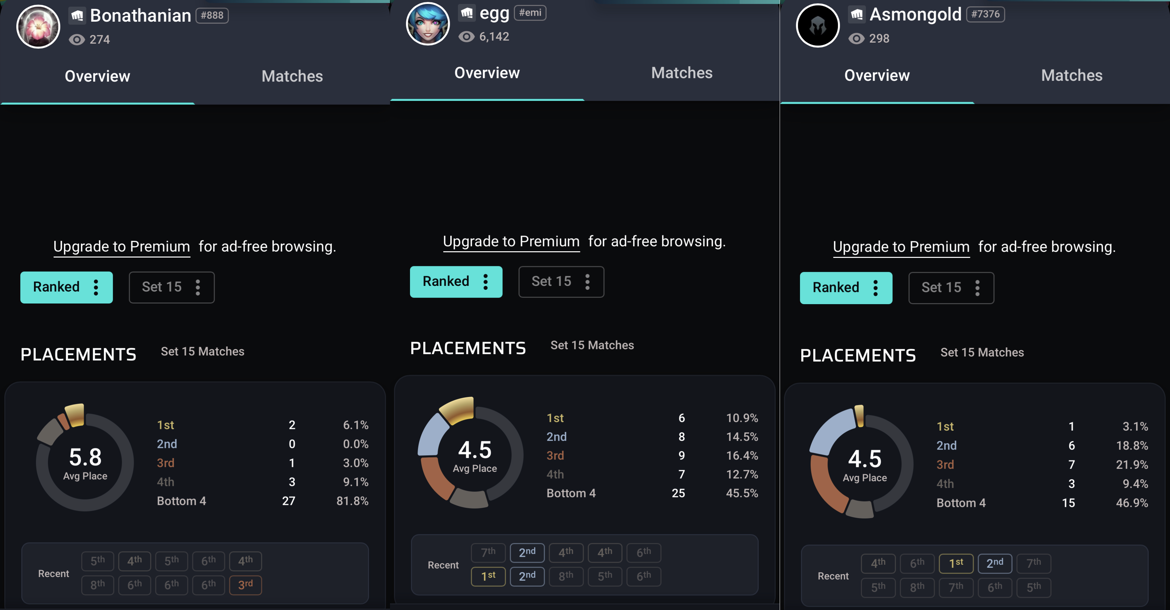
Task: Expand the Set 15 selector in Asmongold's panel
Action: click(951, 288)
